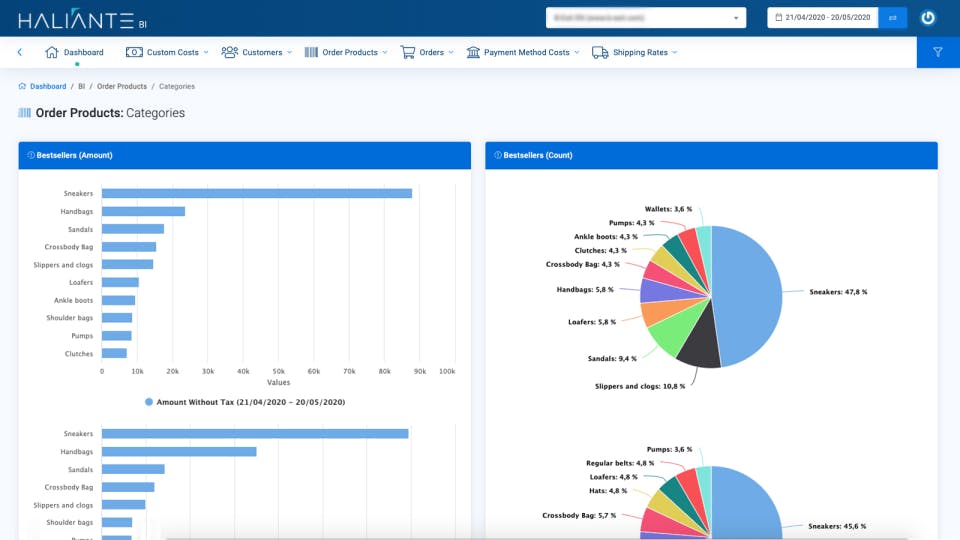This screenshot has height=540, width=960.
Task: Open the Customers menu item
Action: tap(257, 53)
